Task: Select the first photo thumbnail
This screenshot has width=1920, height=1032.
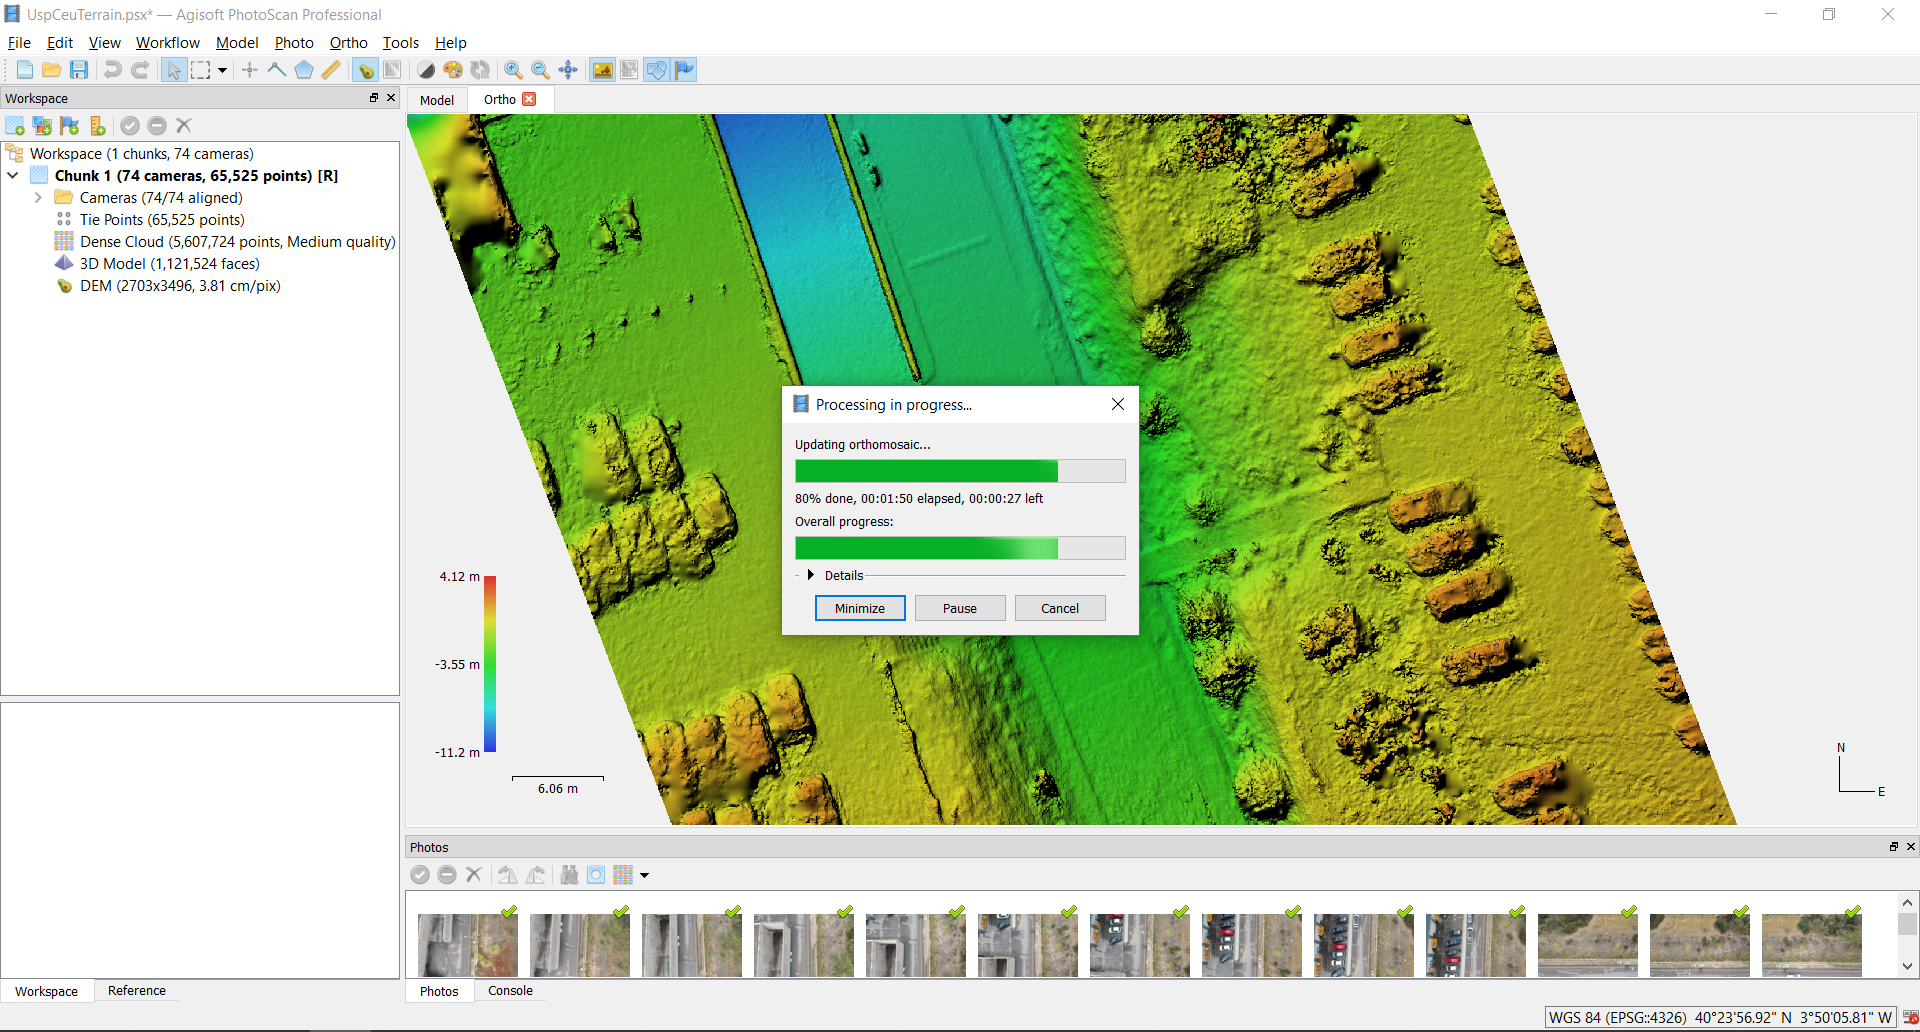Action: coord(467,944)
